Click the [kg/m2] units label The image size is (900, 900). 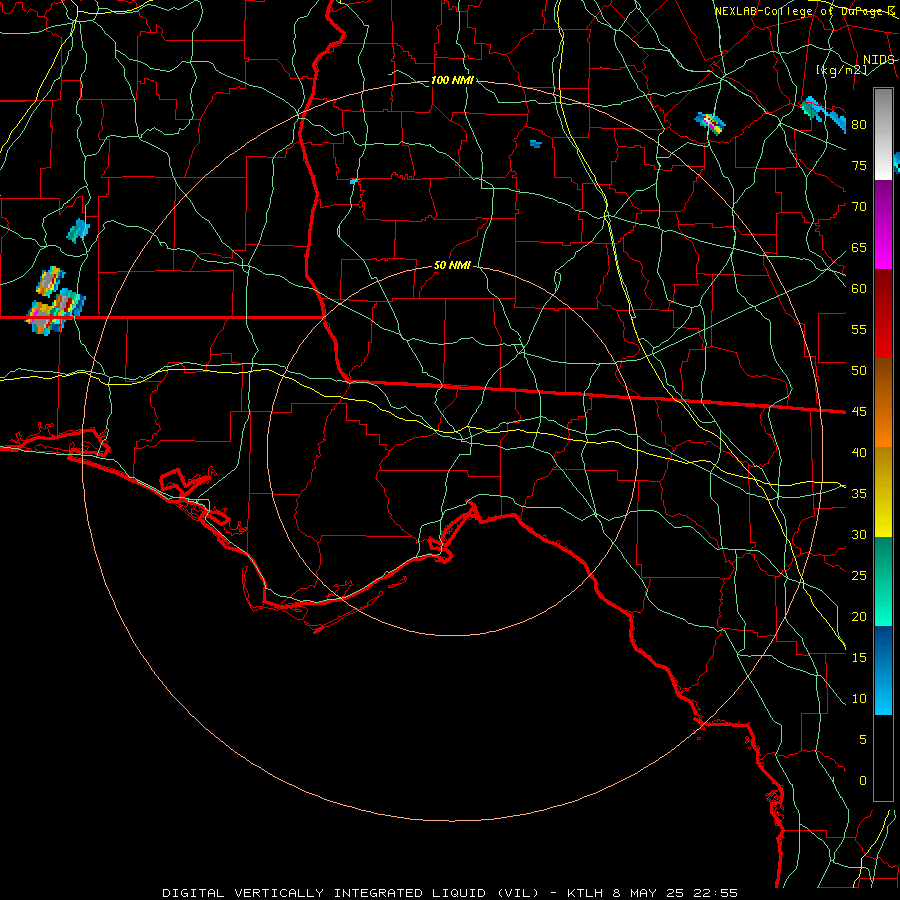click(841, 70)
